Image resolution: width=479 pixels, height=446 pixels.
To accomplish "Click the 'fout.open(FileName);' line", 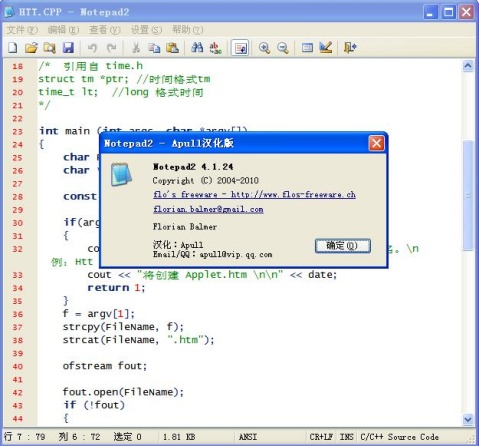I will [x=123, y=392].
